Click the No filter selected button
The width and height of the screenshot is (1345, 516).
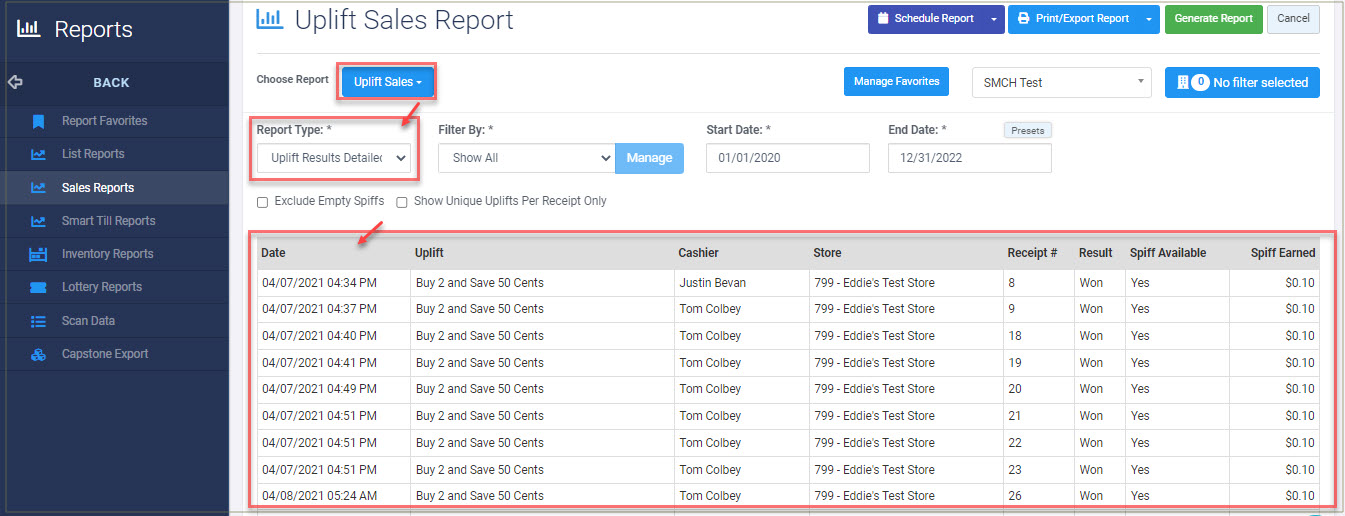pos(1242,83)
